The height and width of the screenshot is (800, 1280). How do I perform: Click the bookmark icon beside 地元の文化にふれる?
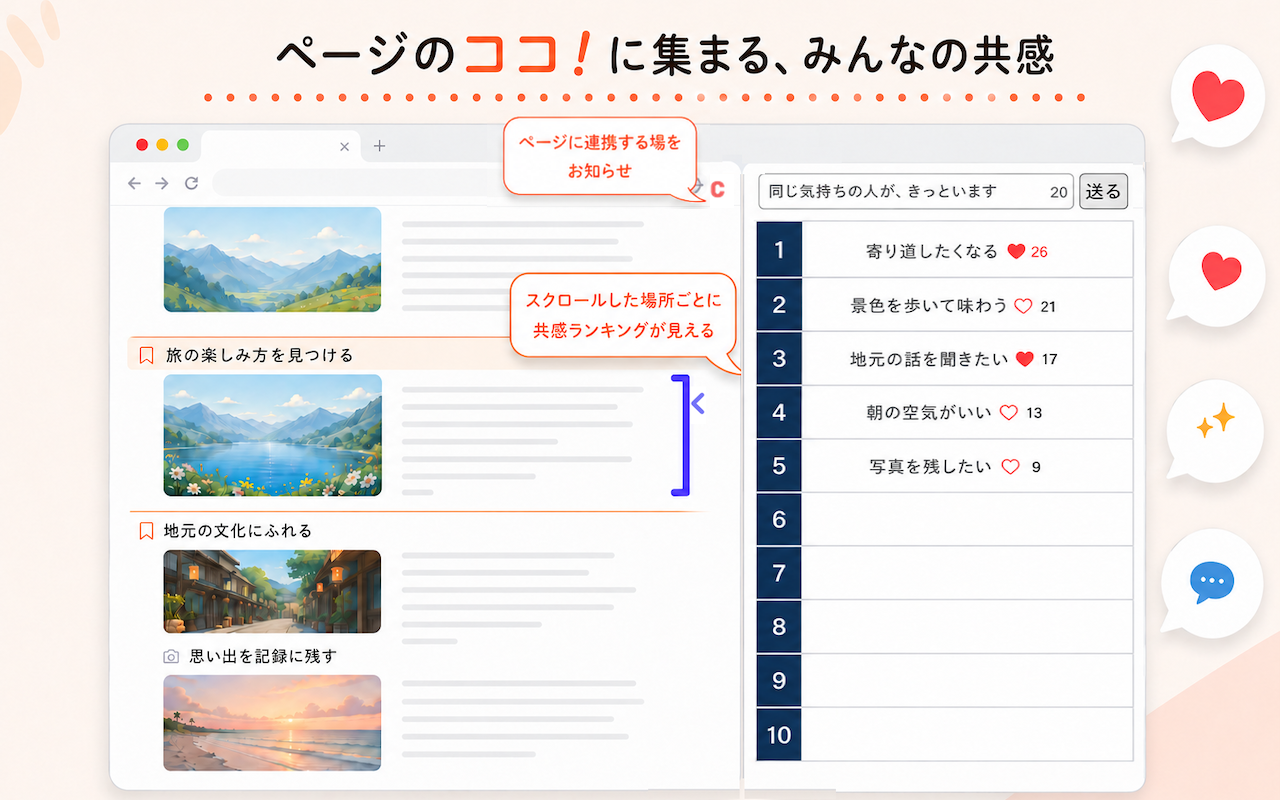146,531
